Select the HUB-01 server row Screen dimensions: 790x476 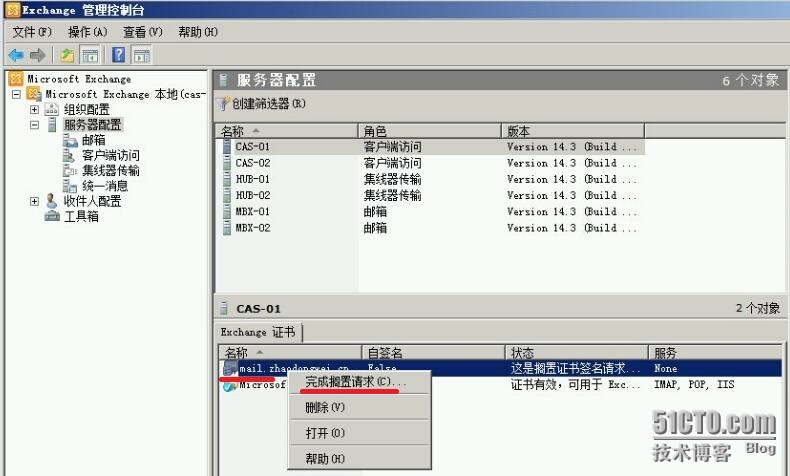pos(431,179)
